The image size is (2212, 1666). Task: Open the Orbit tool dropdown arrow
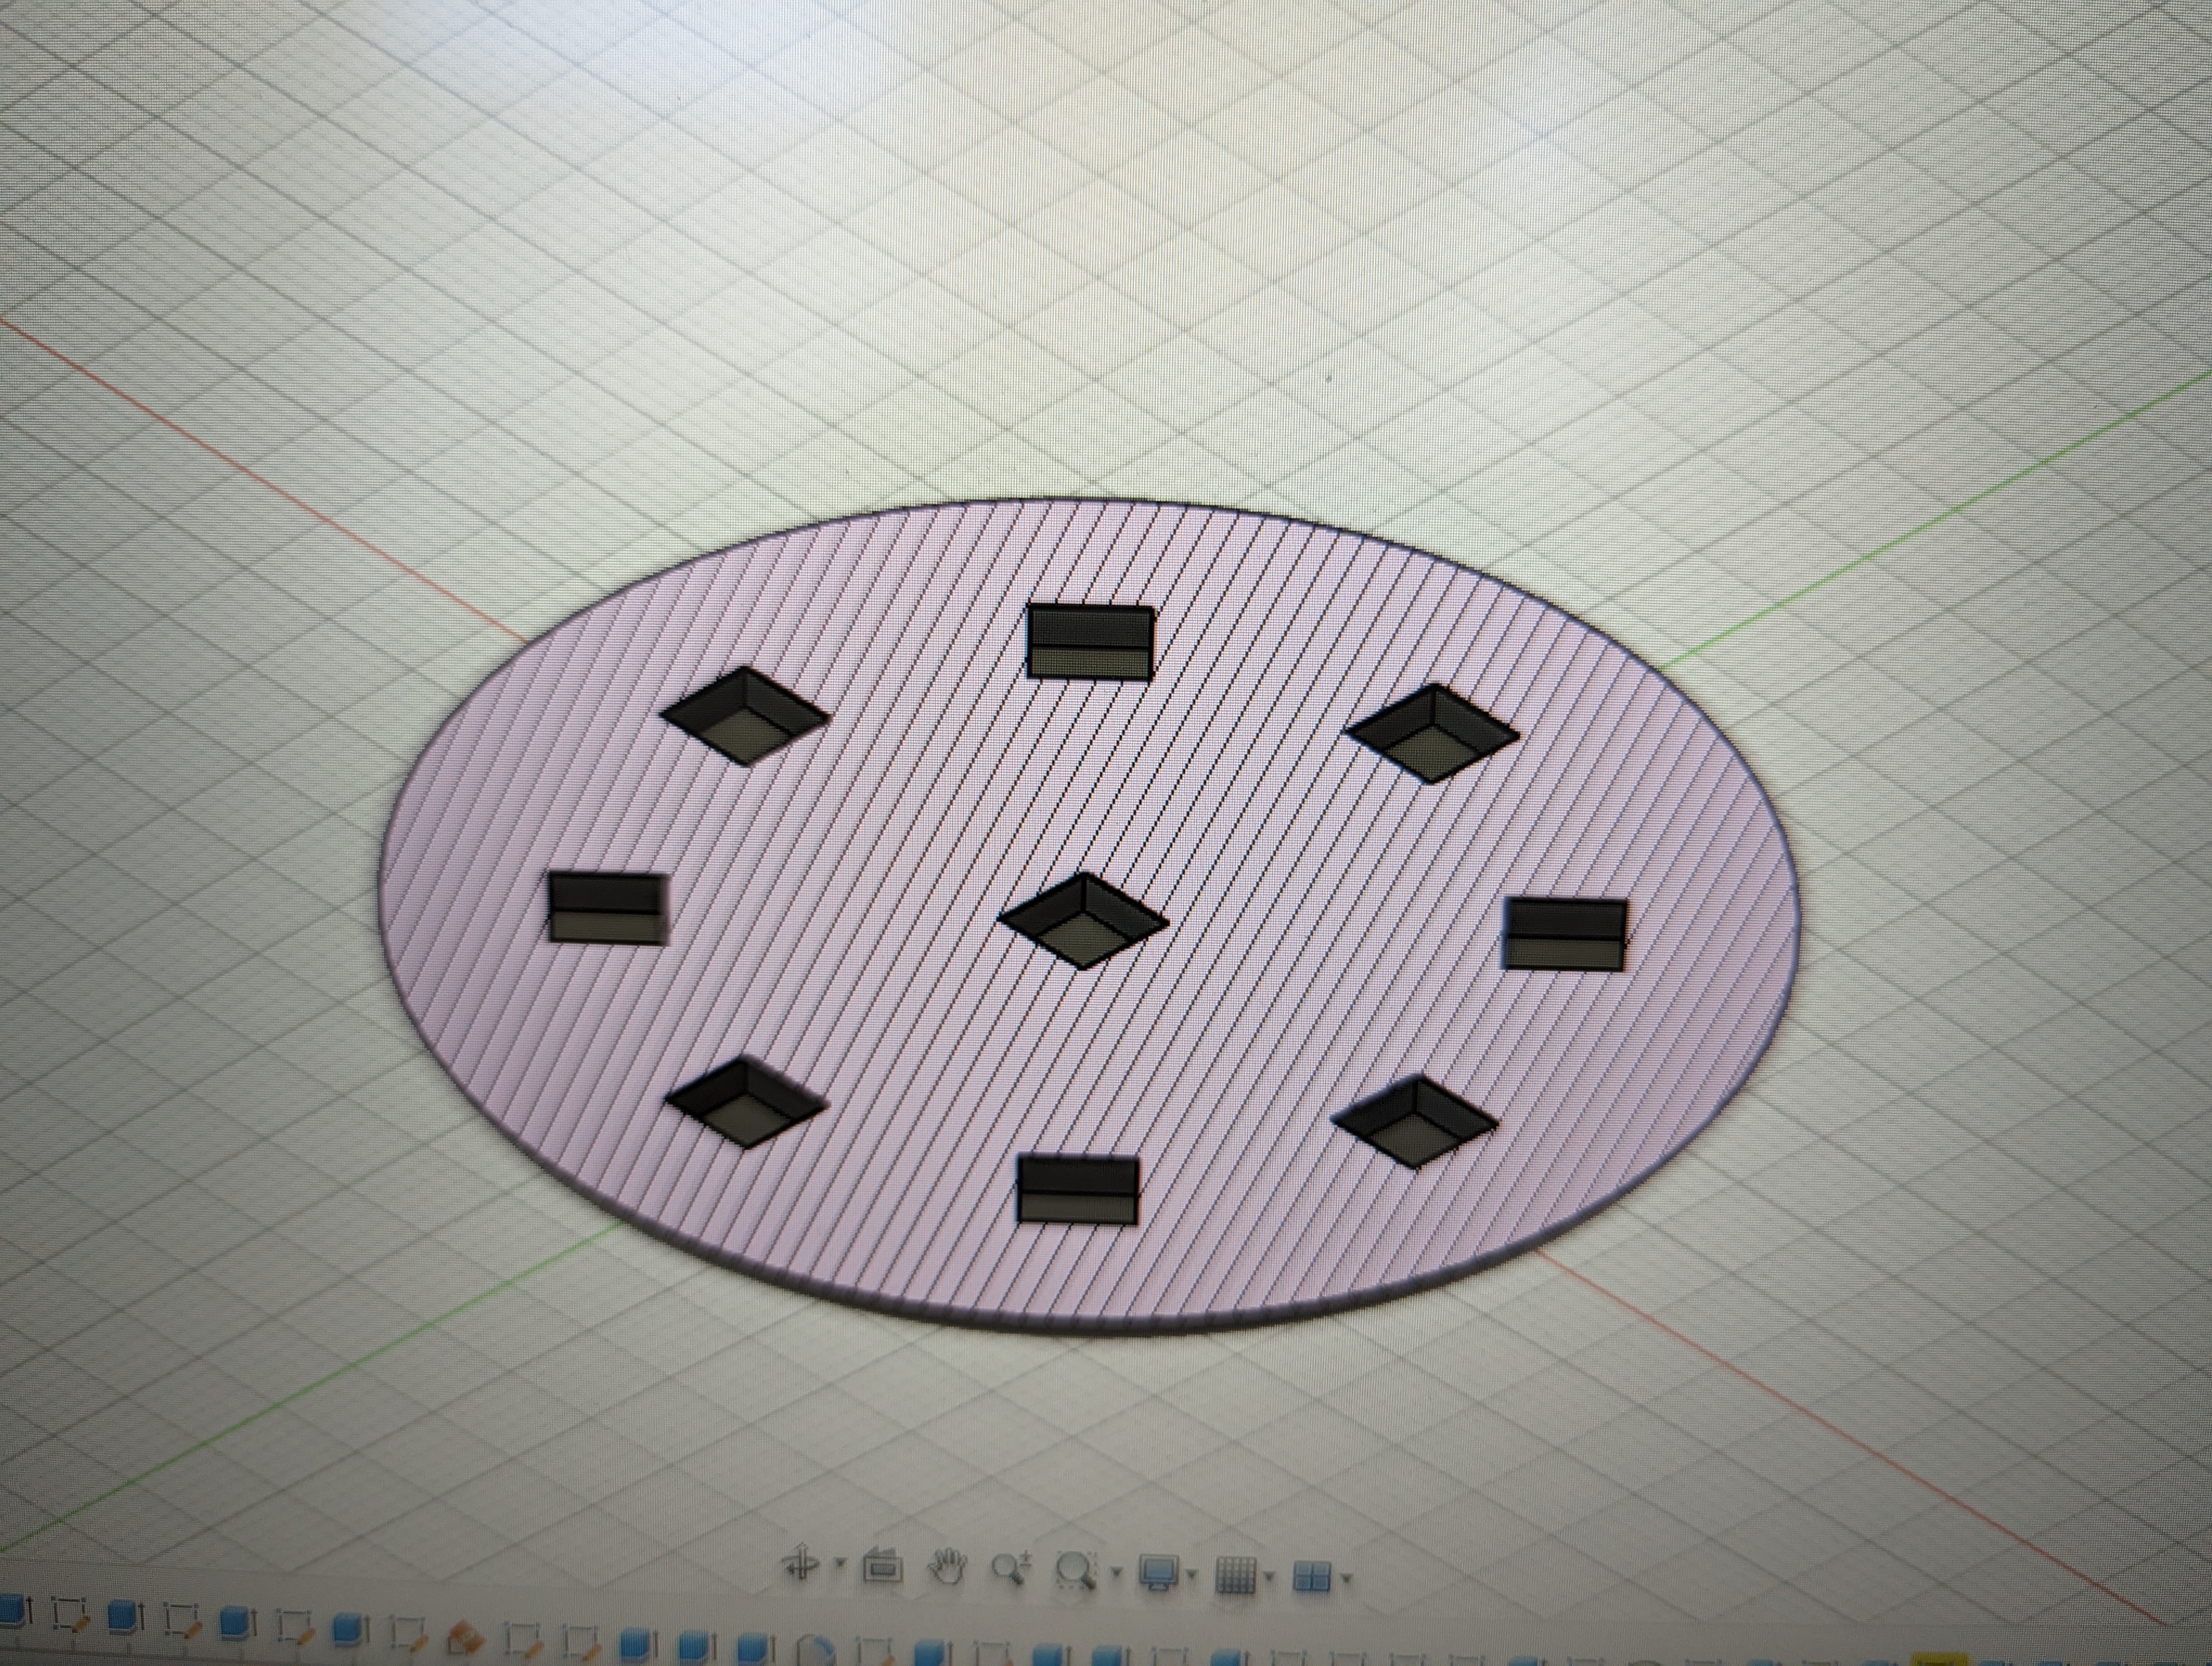pyautogui.click(x=840, y=1563)
